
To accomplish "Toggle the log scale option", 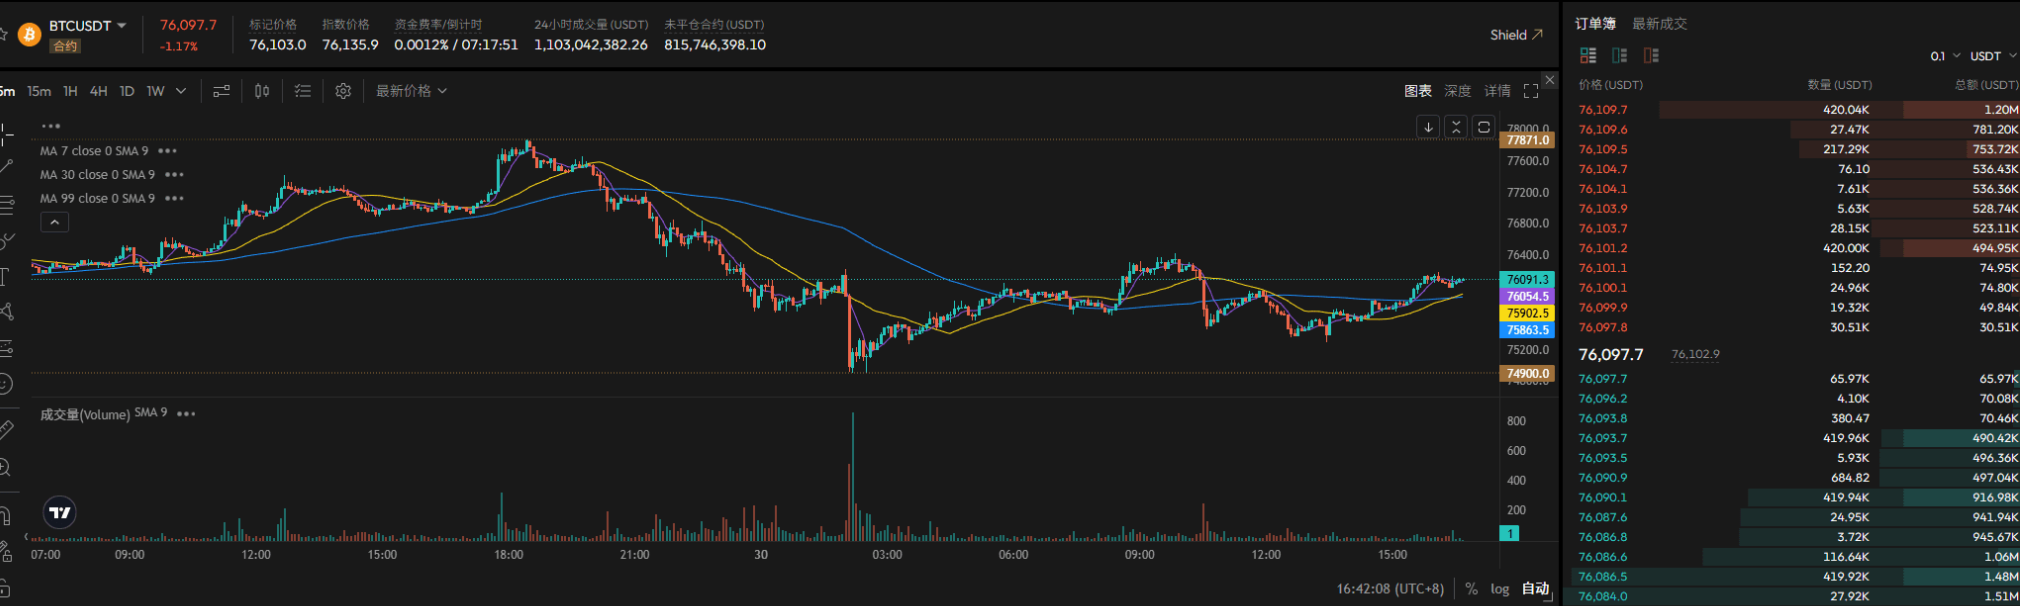I will [1499, 589].
